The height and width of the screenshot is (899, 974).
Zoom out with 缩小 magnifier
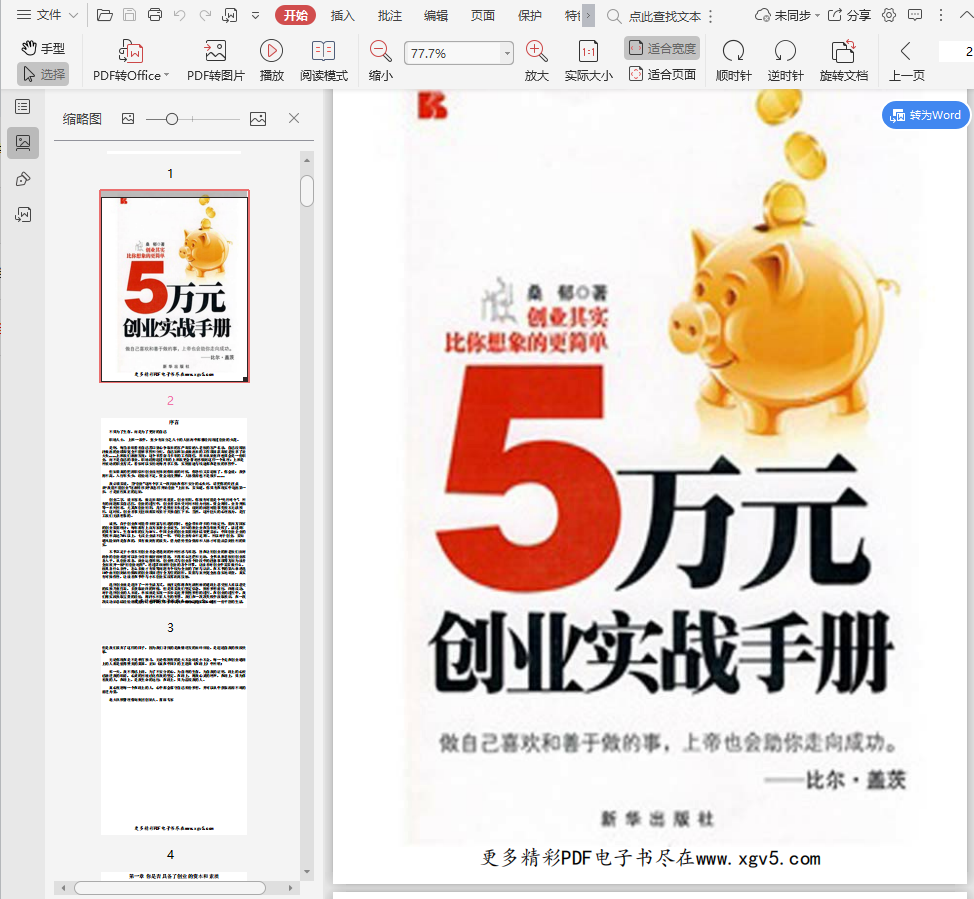[x=380, y=51]
